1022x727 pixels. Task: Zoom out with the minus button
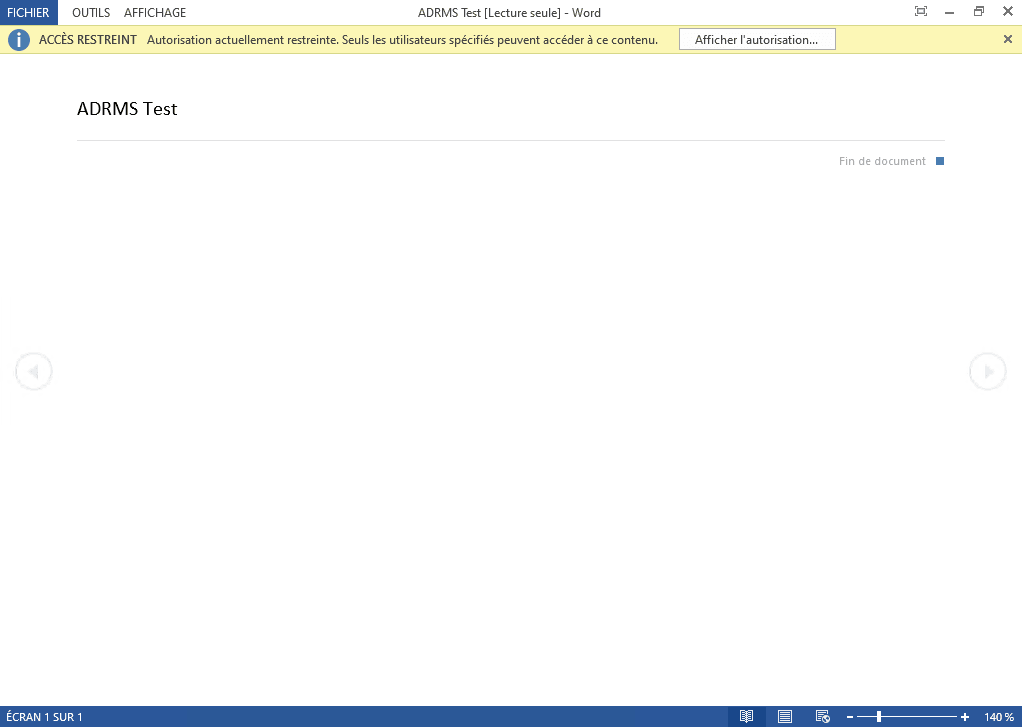[850, 717]
